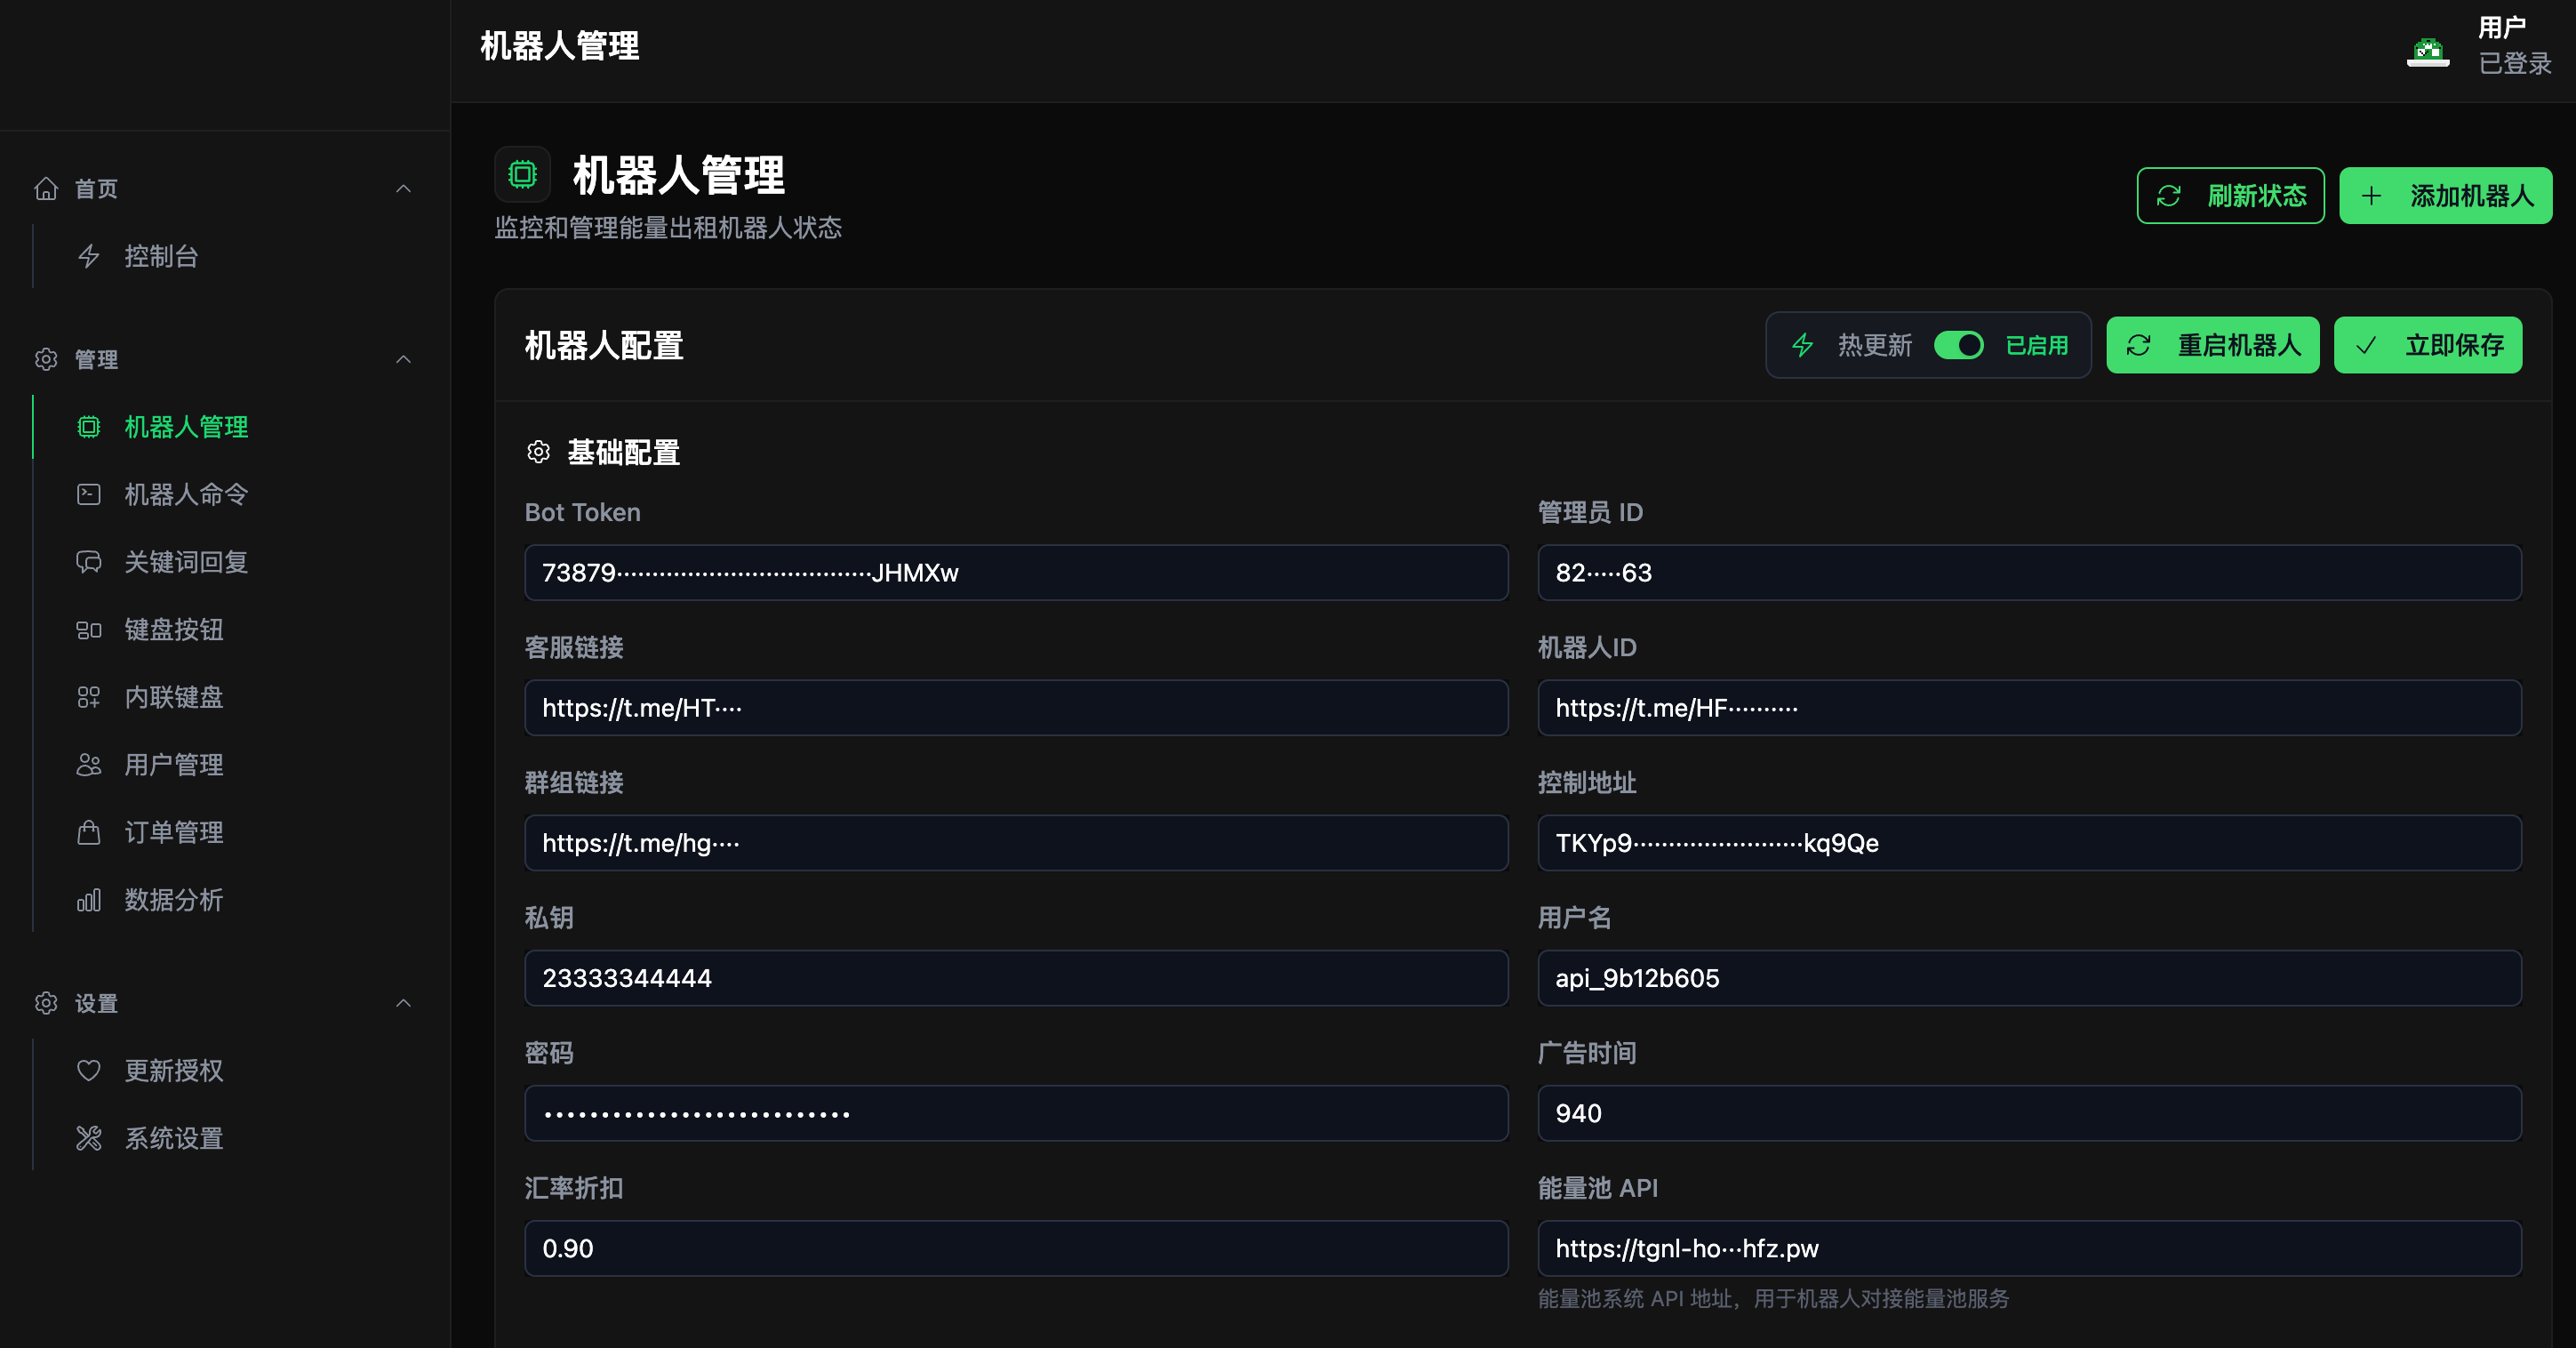
Task: Click the chip icon next to 机器人管理 in sidebar
Action: [89, 427]
